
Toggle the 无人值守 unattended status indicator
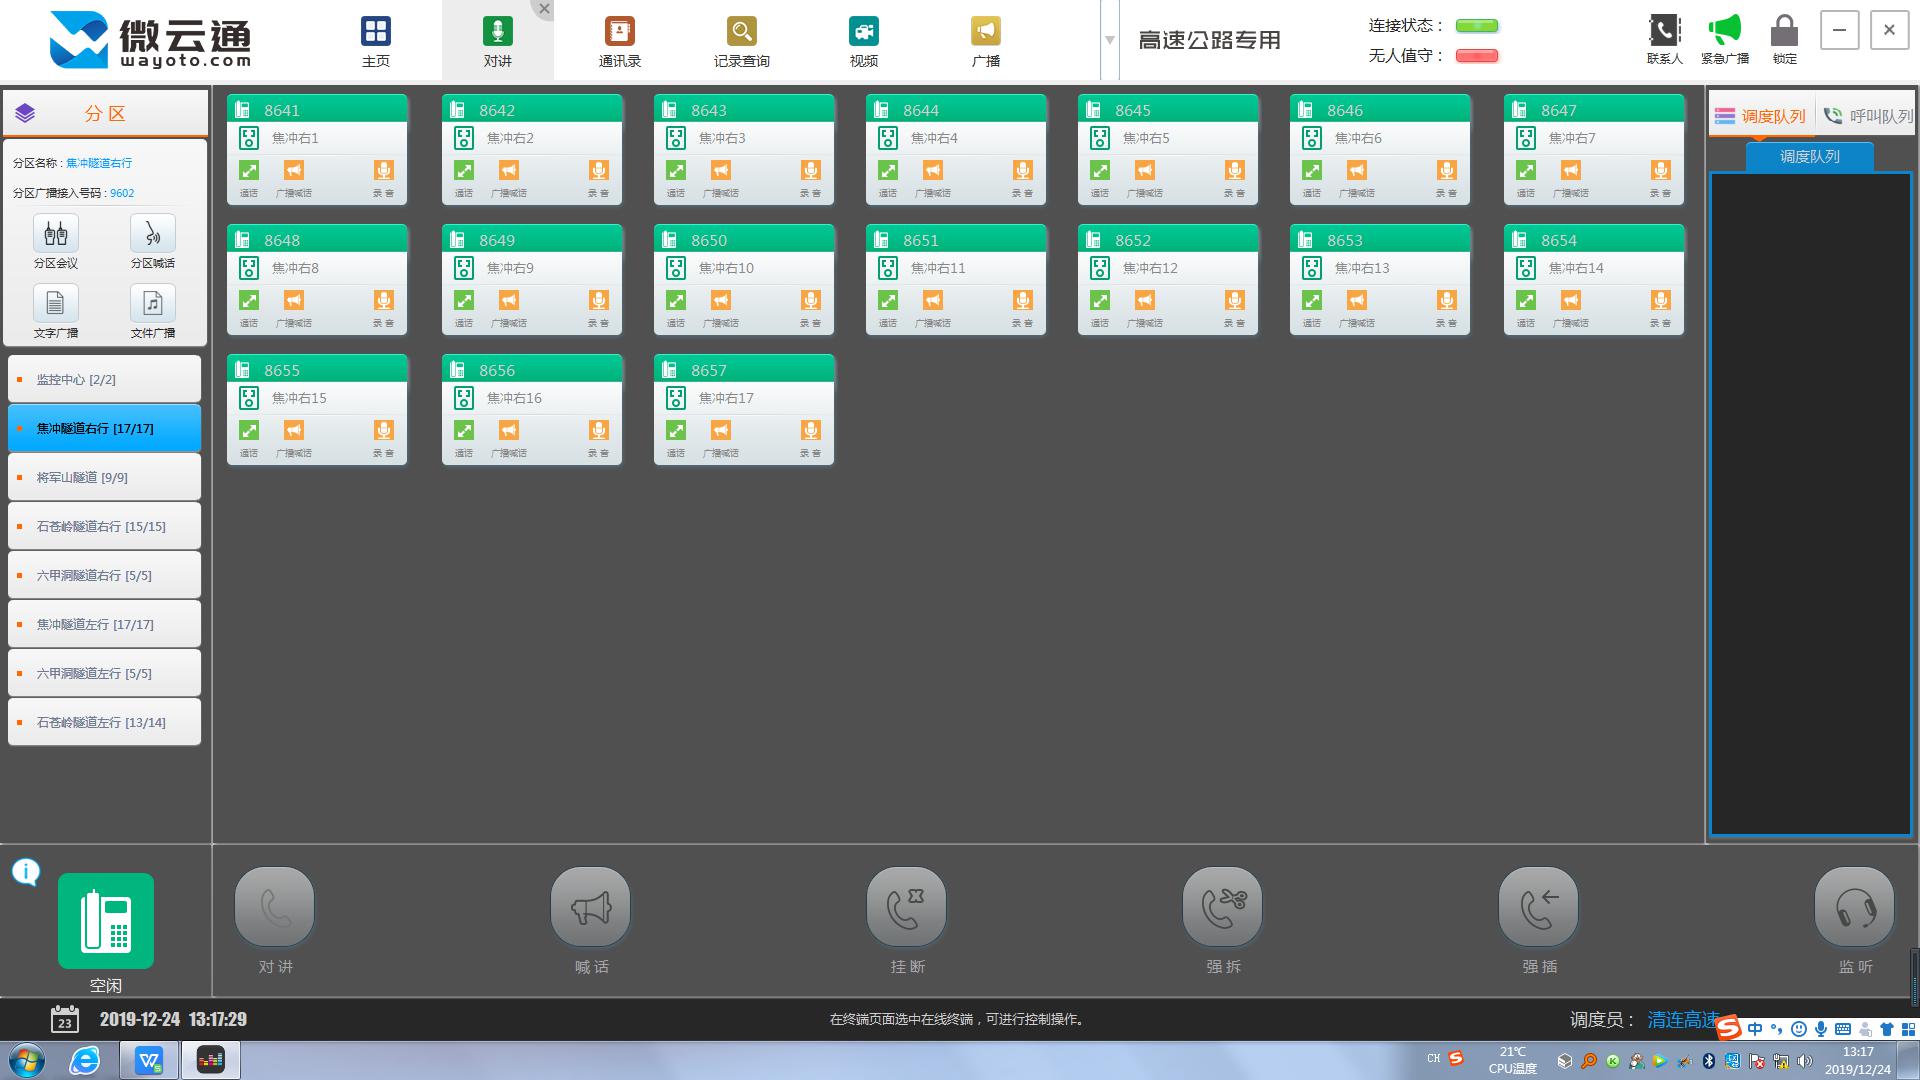point(1476,56)
